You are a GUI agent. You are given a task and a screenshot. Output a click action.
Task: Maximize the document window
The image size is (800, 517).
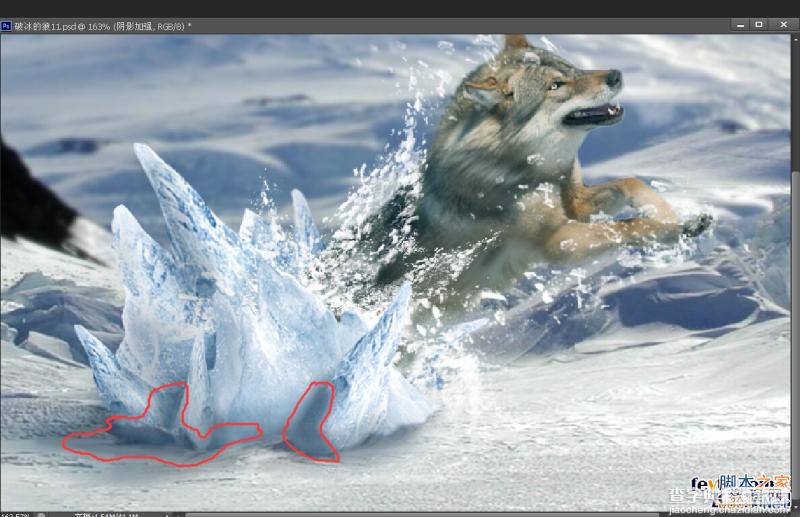[759, 24]
